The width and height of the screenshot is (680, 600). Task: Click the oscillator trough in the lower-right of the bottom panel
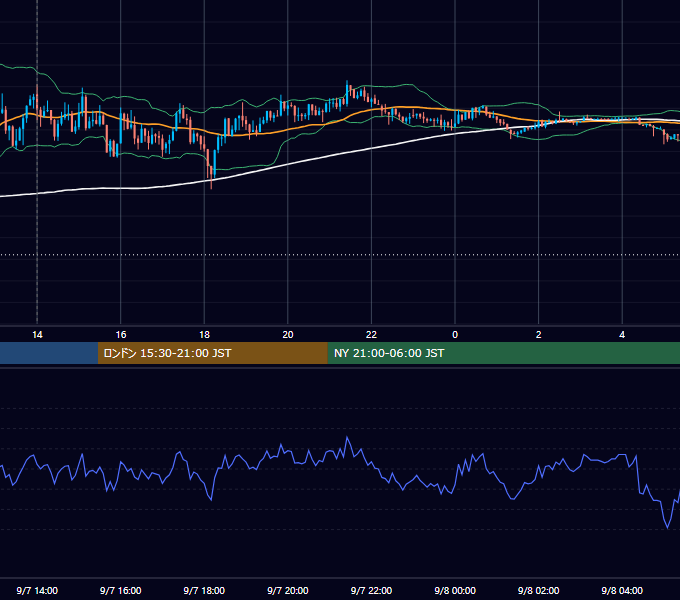[x=667, y=526]
